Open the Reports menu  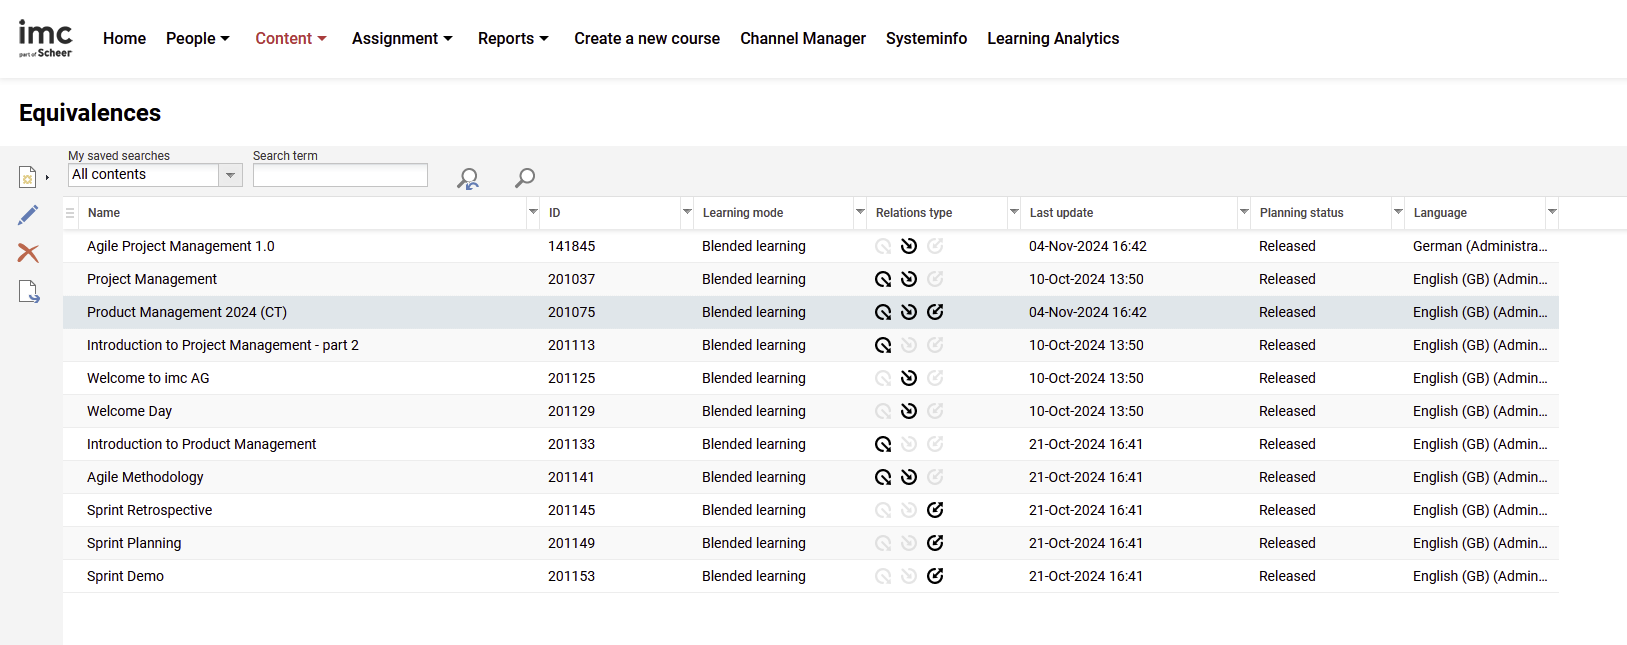click(512, 38)
